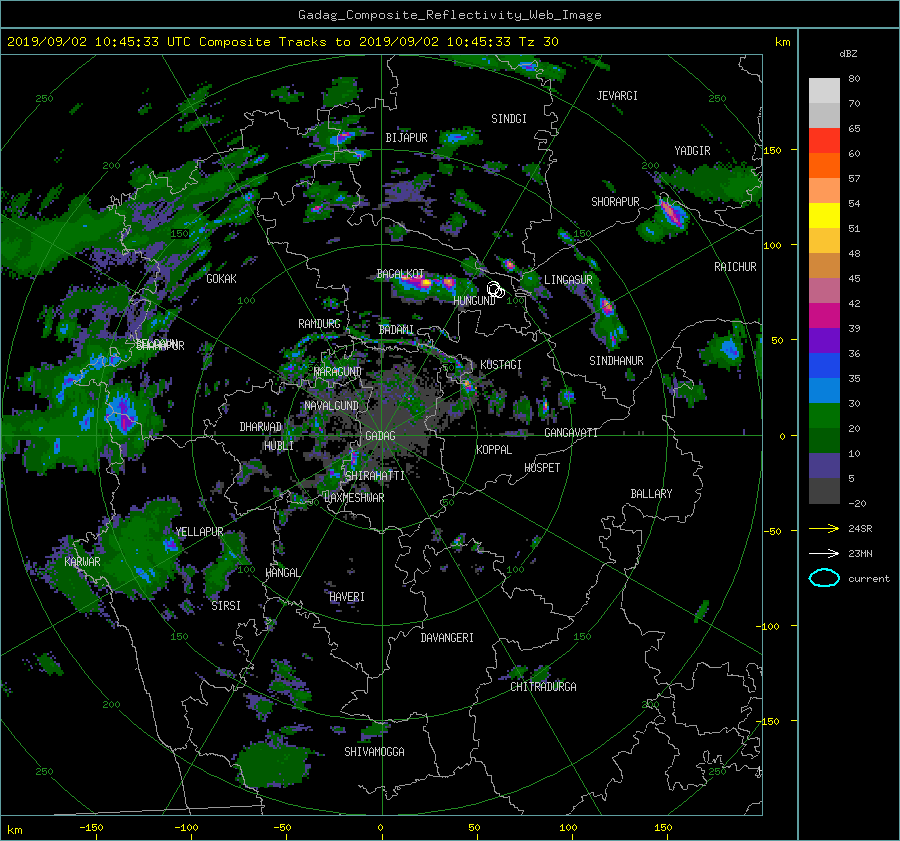Select the dark gray -20 to 5 dBZ swatch
Image resolution: width=900 pixels, height=841 pixels.
pyautogui.click(x=824, y=490)
